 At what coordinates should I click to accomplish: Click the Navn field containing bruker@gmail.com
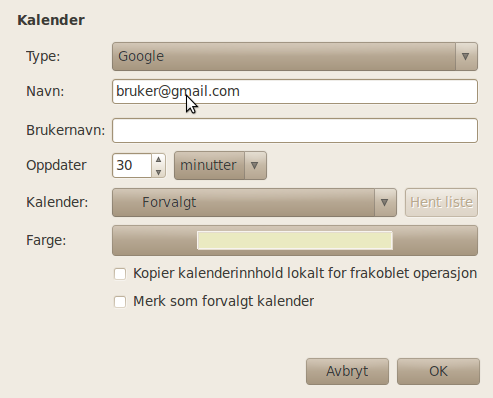[x=295, y=91]
